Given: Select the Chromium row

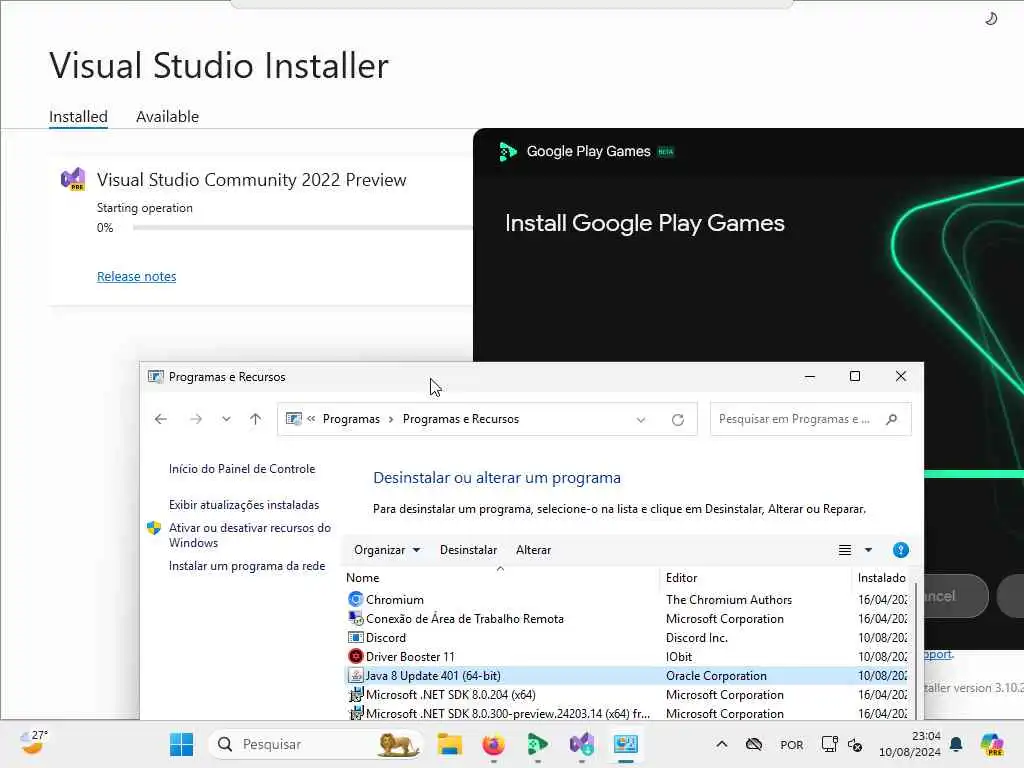Looking at the screenshot, I should click(x=627, y=600).
